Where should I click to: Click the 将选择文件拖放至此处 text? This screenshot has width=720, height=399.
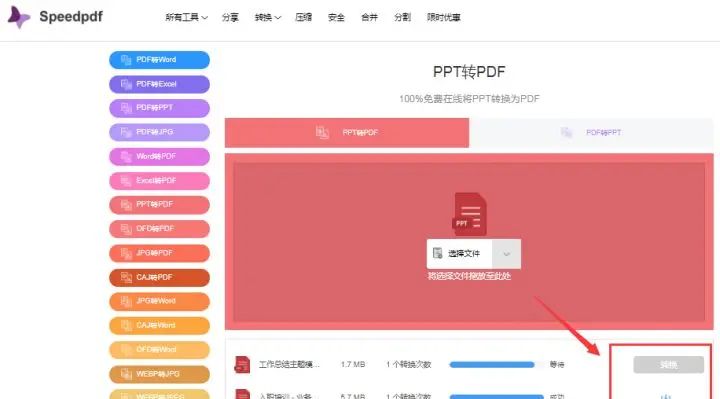pos(469,276)
